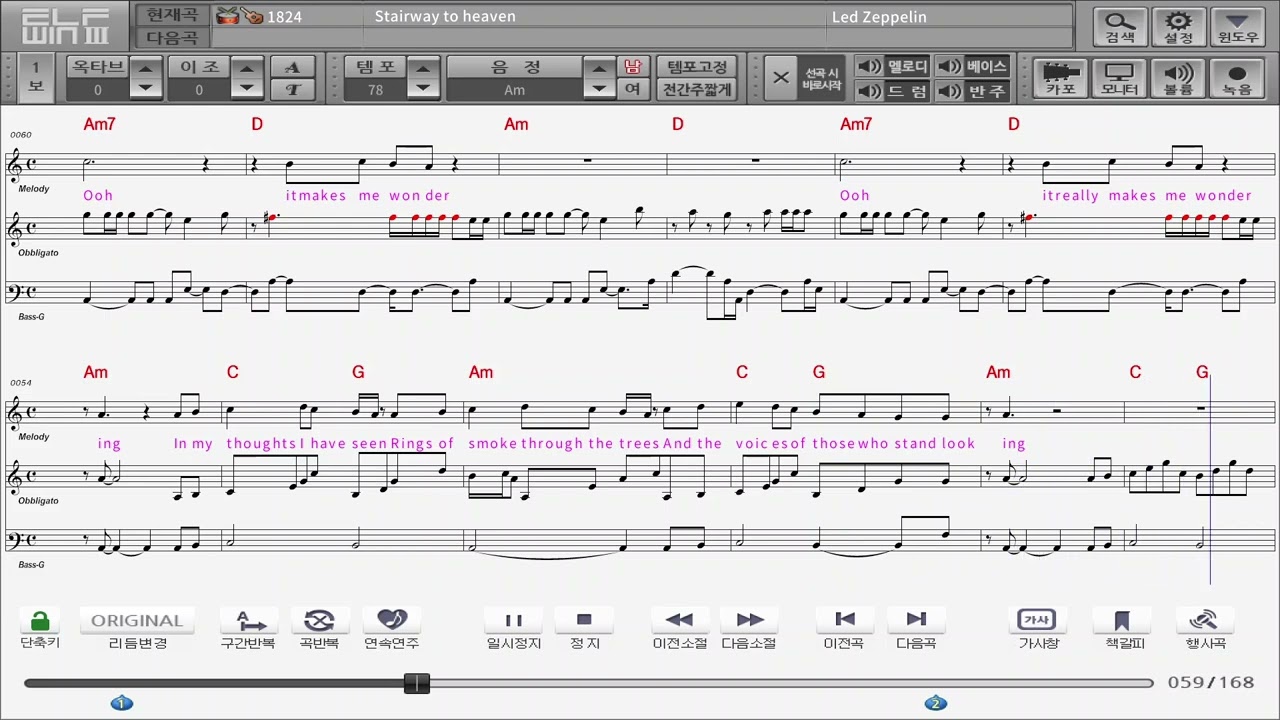Click the bold A font style button
The image size is (1280, 720).
coord(293,67)
